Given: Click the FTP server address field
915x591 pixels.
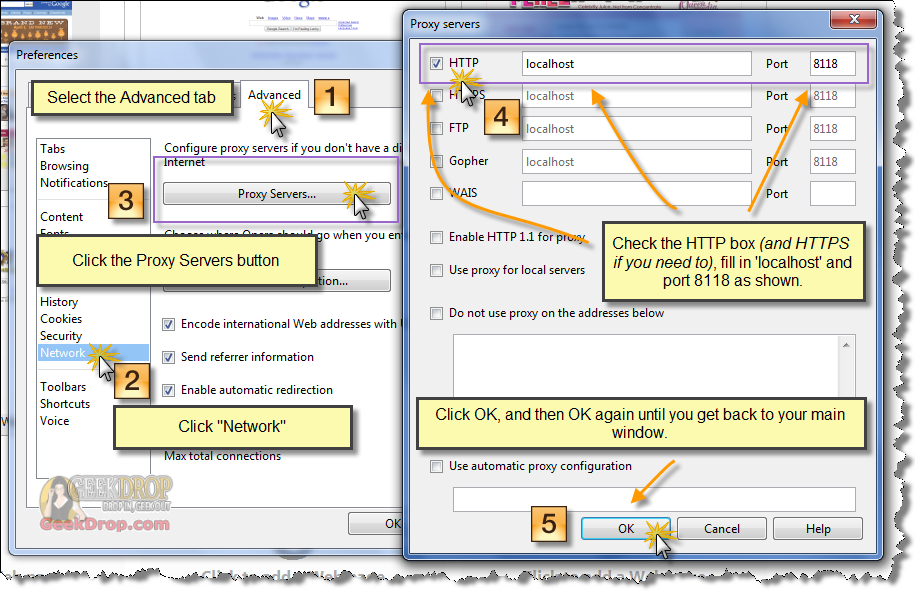Looking at the screenshot, I should 637,129.
